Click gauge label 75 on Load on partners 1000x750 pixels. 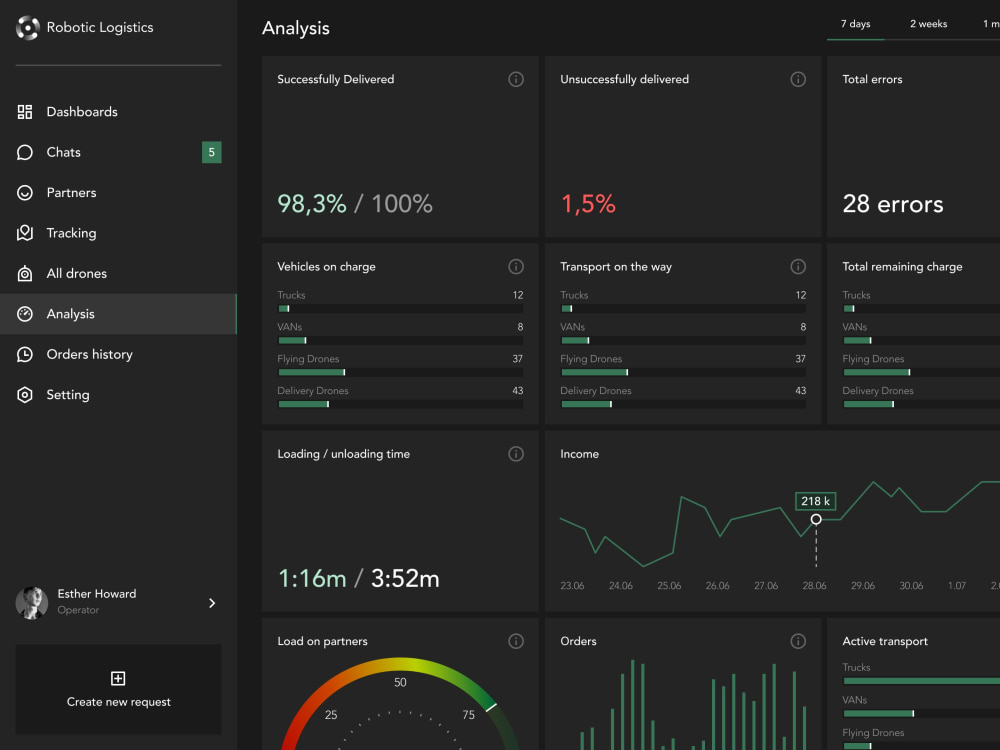point(469,715)
